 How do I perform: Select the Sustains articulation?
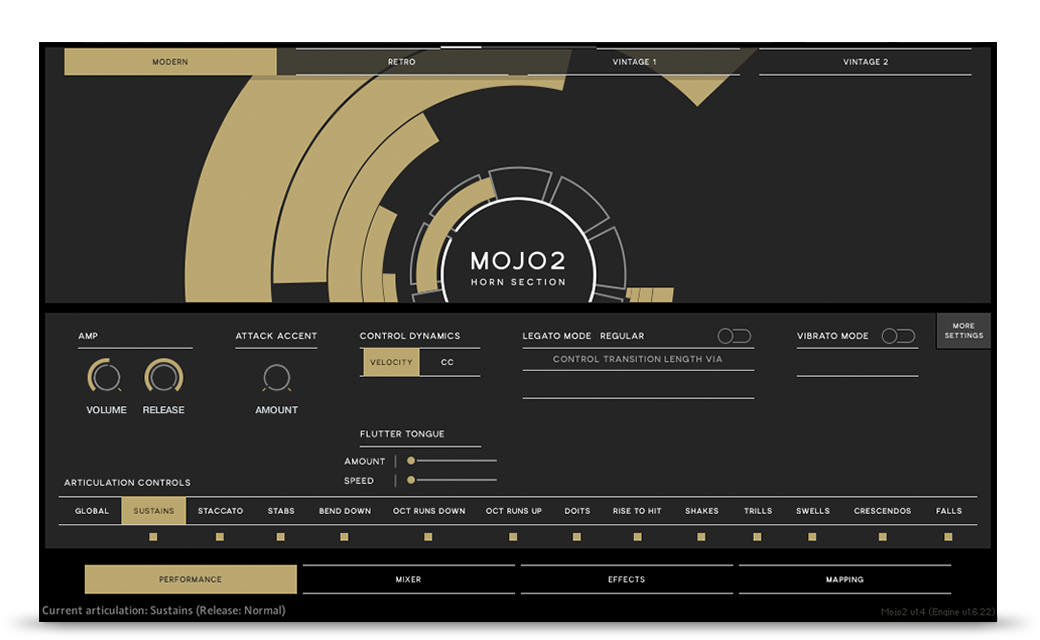(x=154, y=511)
